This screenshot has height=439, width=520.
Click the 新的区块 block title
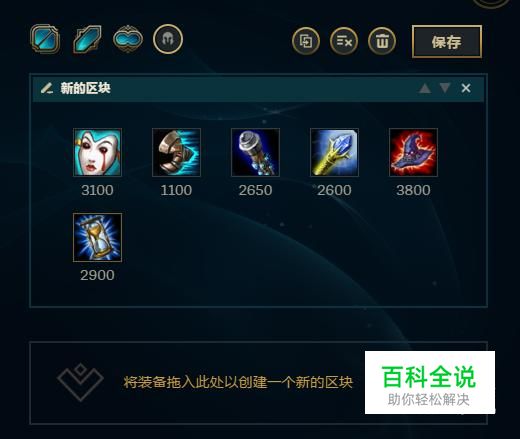85,88
